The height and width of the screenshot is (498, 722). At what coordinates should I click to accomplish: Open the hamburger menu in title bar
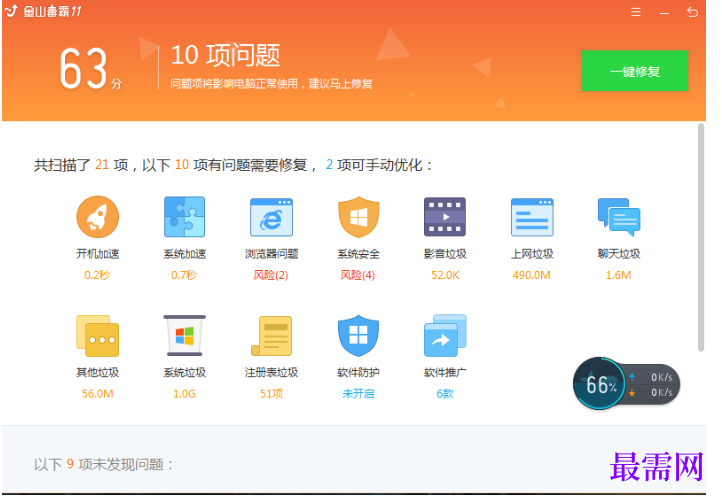635,12
